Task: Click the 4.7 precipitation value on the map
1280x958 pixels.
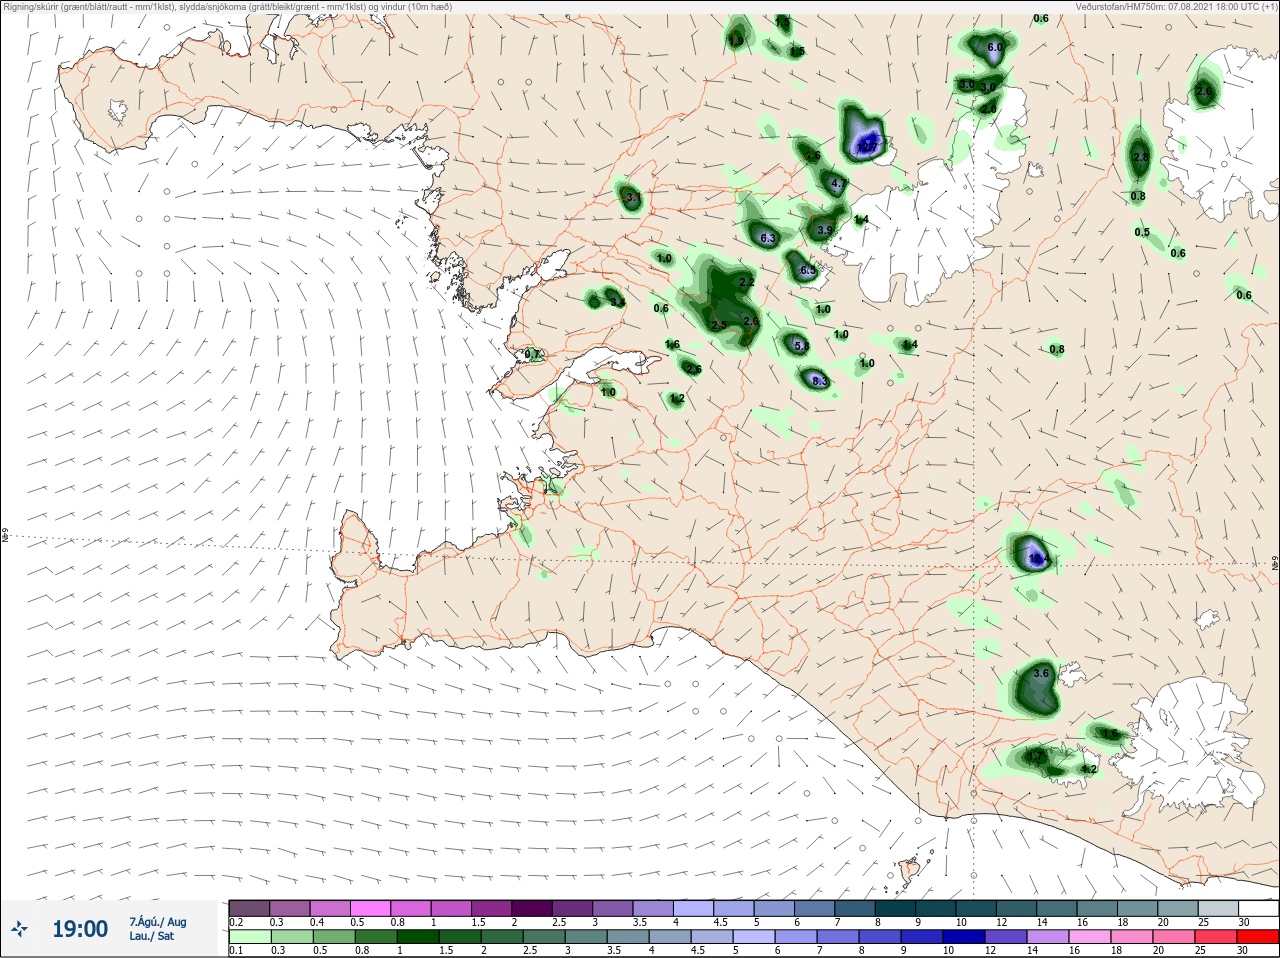Action: 839,183
